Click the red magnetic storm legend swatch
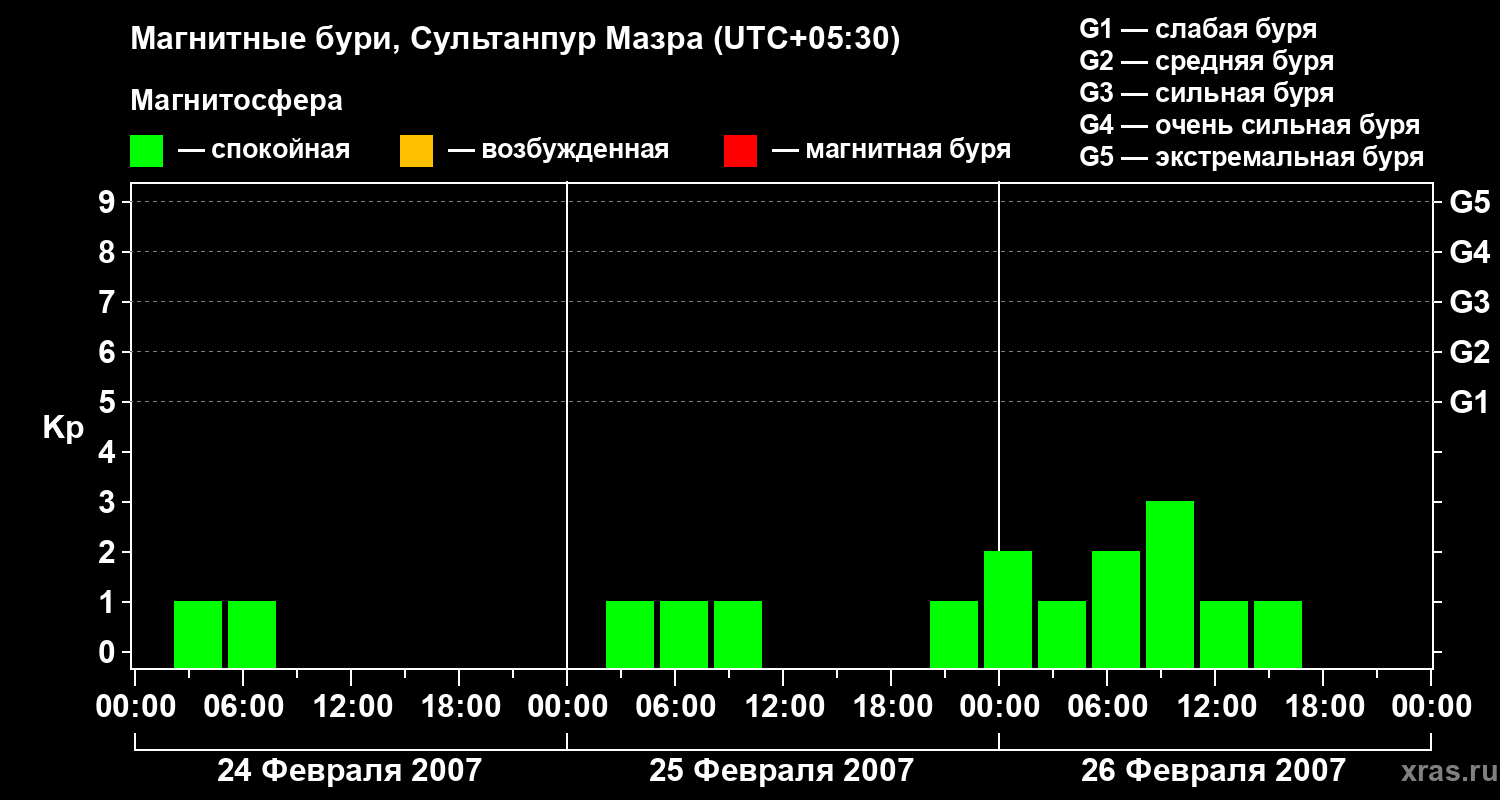The height and width of the screenshot is (800, 1500). click(740, 151)
